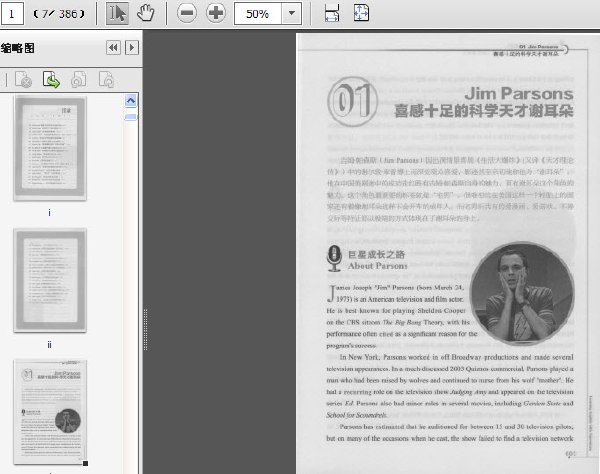This screenshot has width=600, height=474.
Task: Click the 巨星成长之路 section title
Action: point(376,254)
